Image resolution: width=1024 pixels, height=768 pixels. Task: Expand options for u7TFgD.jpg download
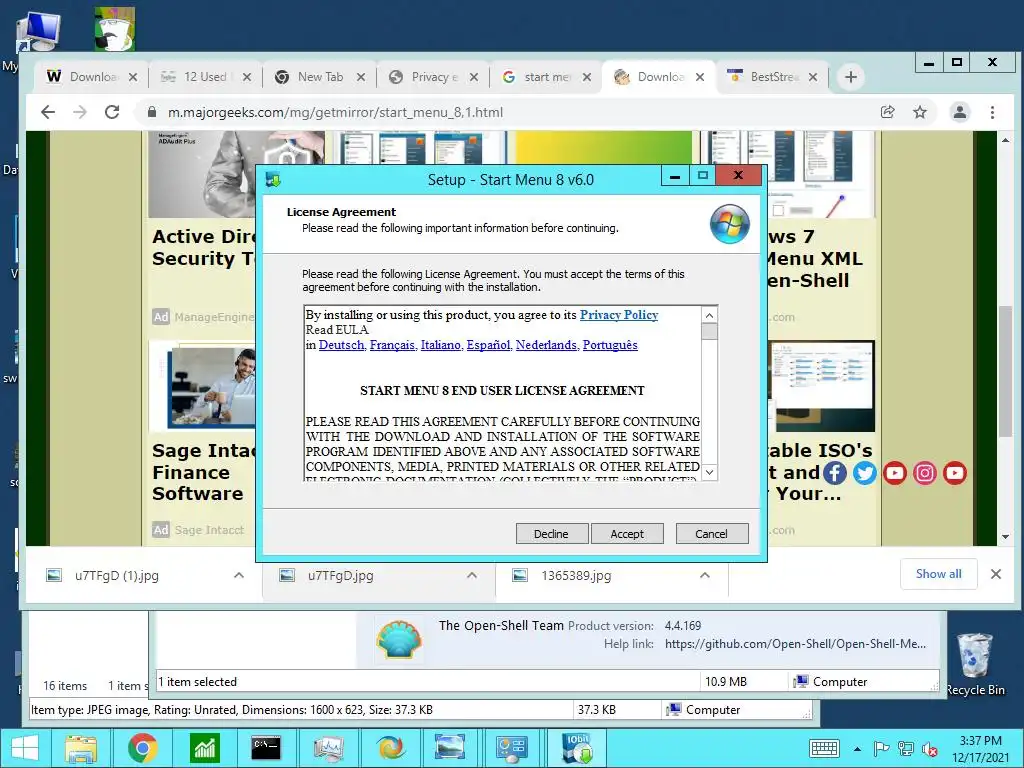[472, 575]
